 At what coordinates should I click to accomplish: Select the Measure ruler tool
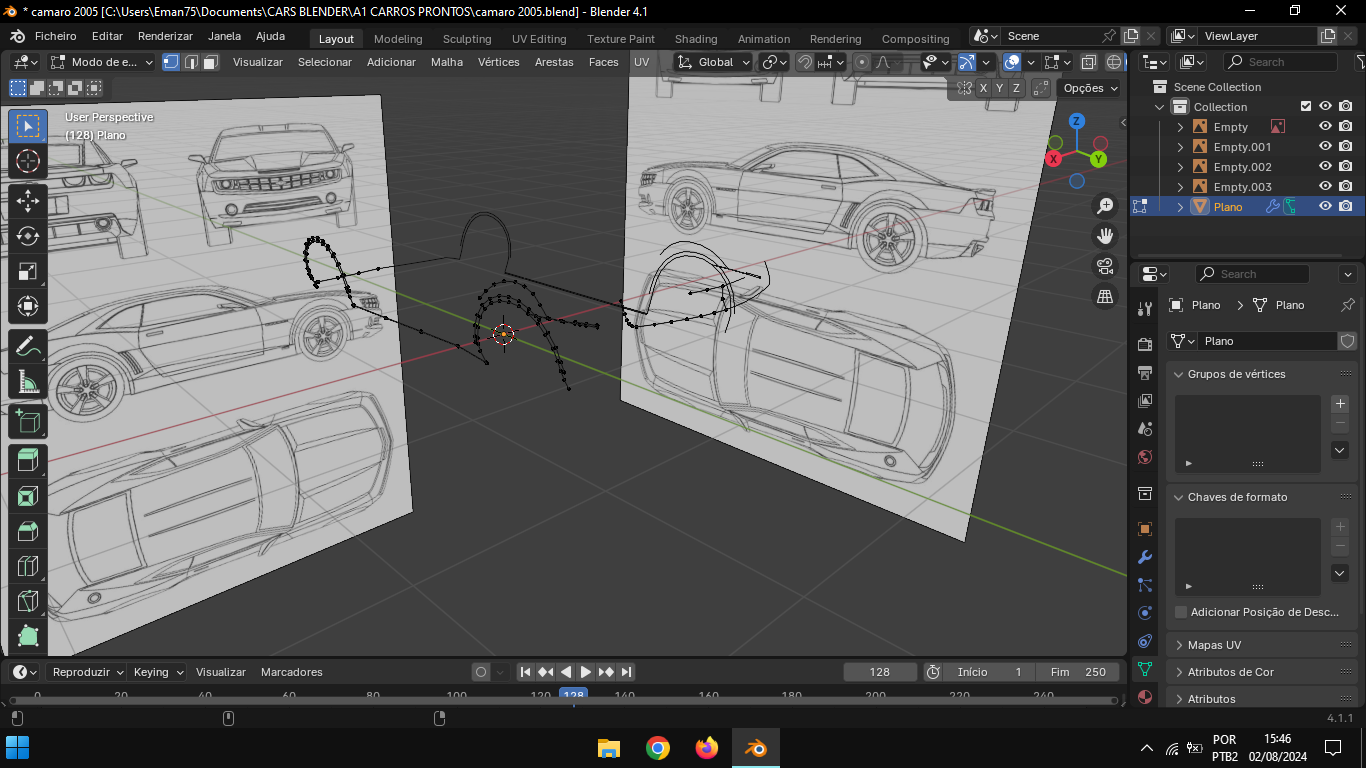pos(28,382)
